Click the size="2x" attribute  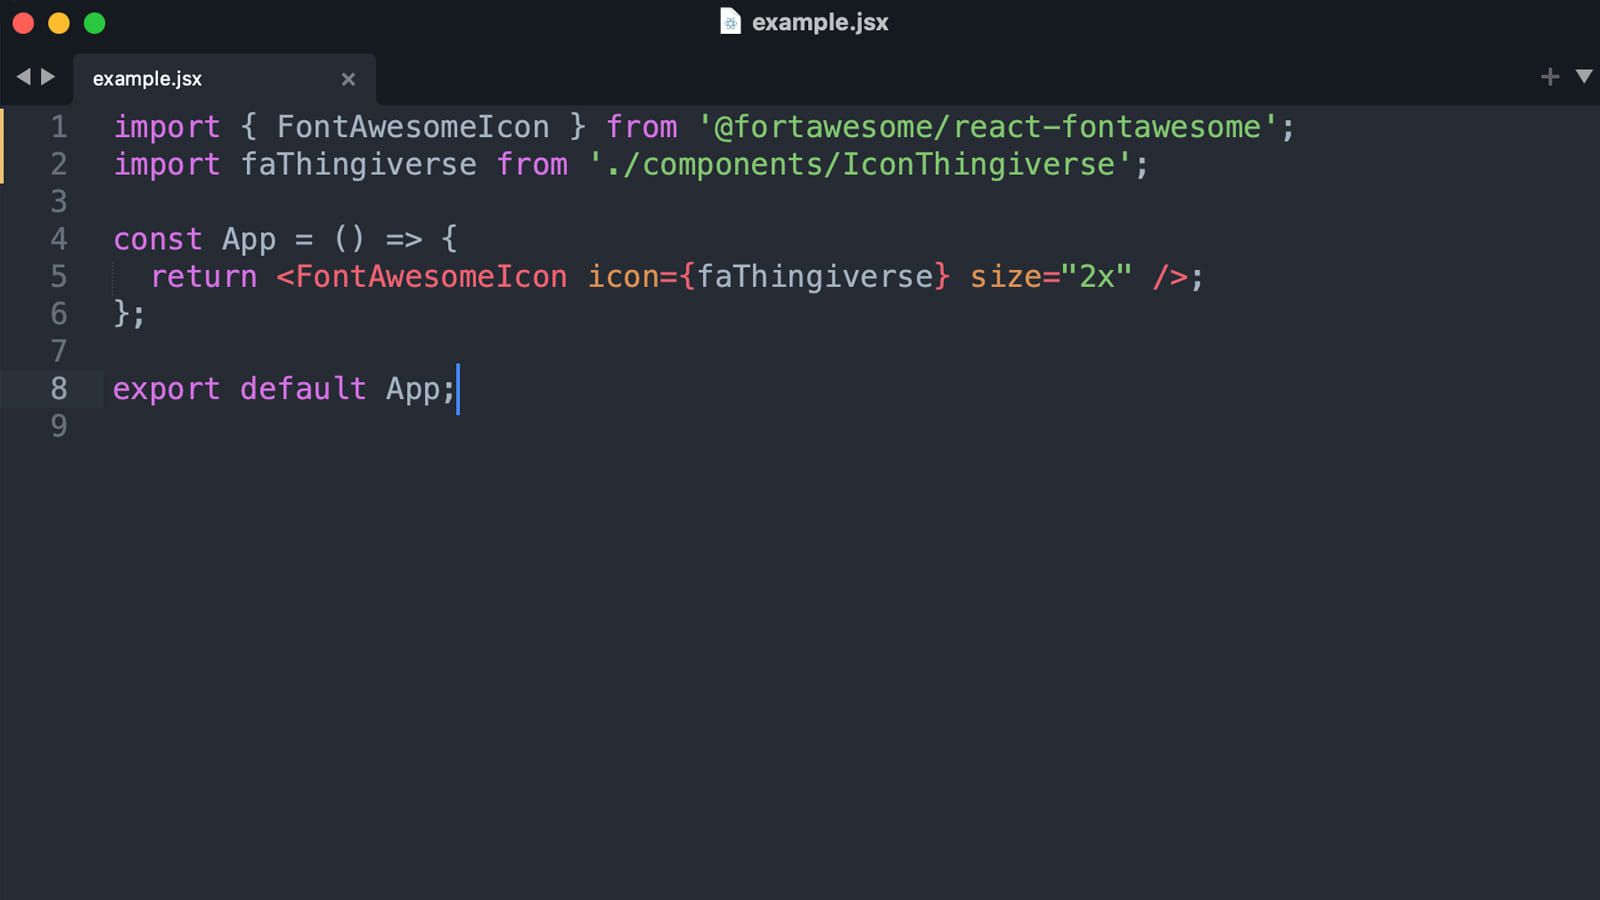pos(1050,277)
